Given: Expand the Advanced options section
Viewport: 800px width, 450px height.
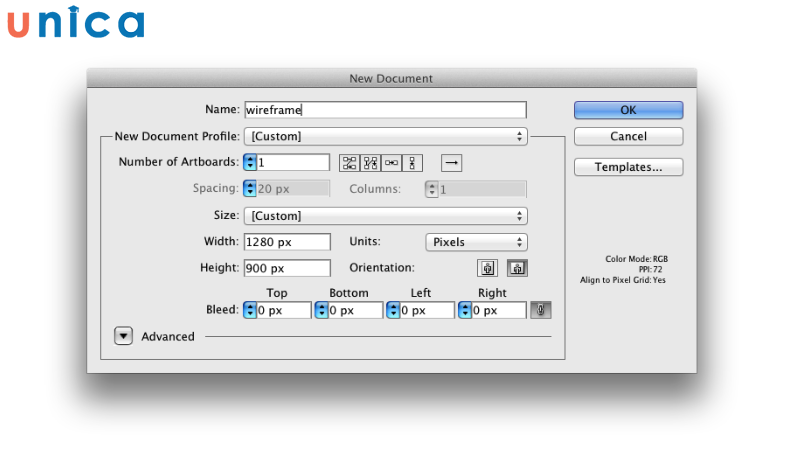Looking at the screenshot, I should coord(123,337).
